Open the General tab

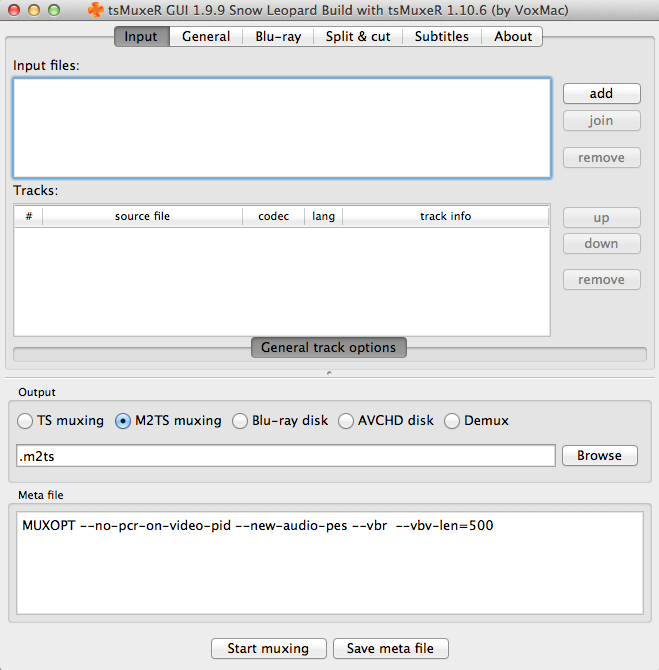206,36
